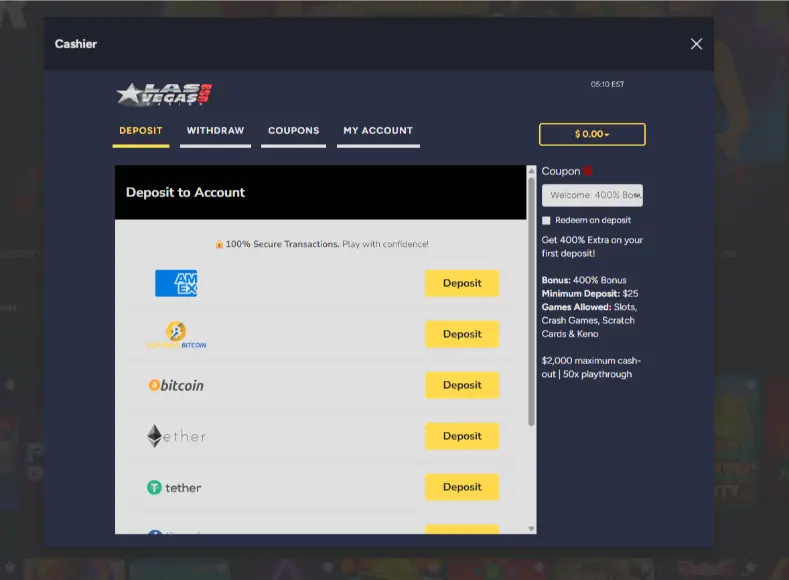Click '$2,000 maximum cash-out' text
The width and height of the screenshot is (789, 580).
591,367
